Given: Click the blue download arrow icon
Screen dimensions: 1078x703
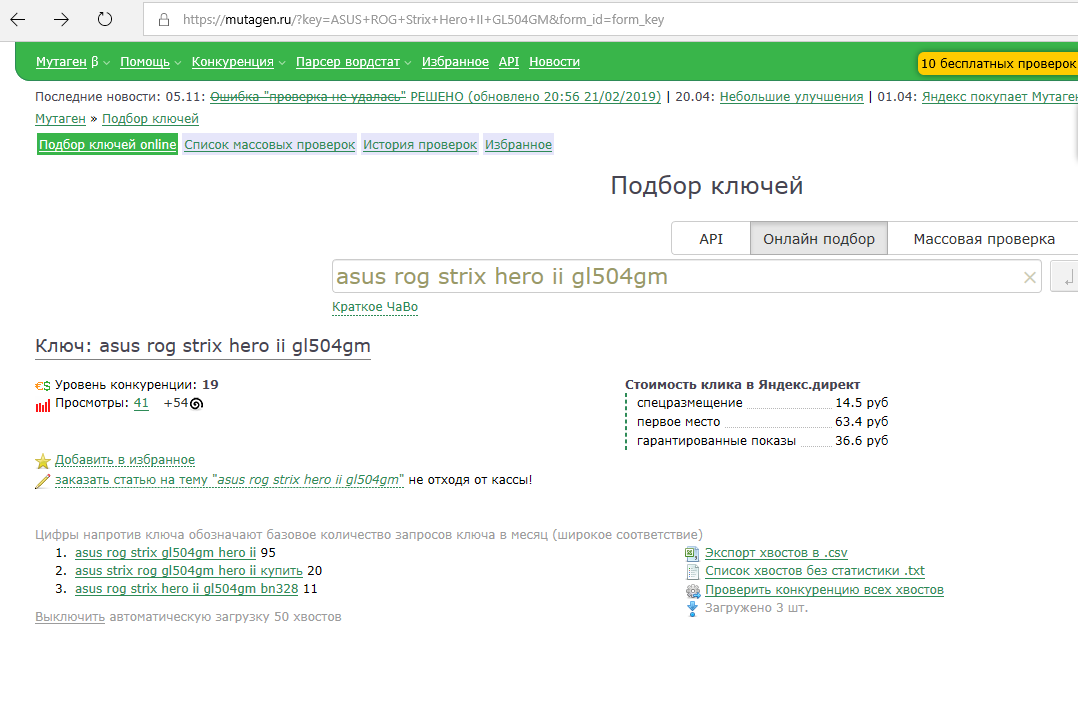Looking at the screenshot, I should [692, 609].
